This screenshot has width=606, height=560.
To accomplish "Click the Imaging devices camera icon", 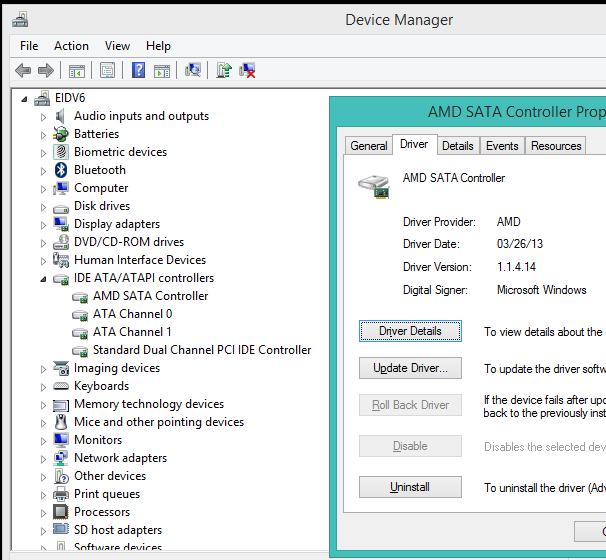I will point(61,368).
